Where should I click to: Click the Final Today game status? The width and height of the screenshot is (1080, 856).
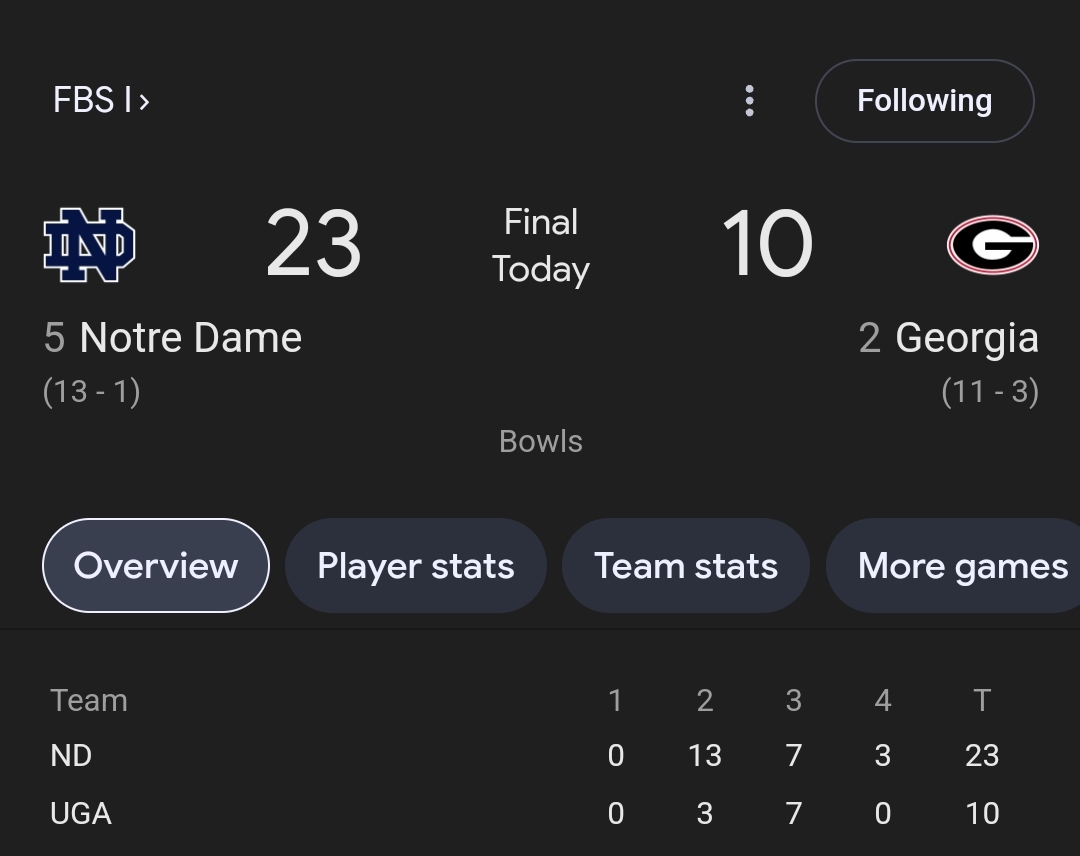click(x=541, y=246)
